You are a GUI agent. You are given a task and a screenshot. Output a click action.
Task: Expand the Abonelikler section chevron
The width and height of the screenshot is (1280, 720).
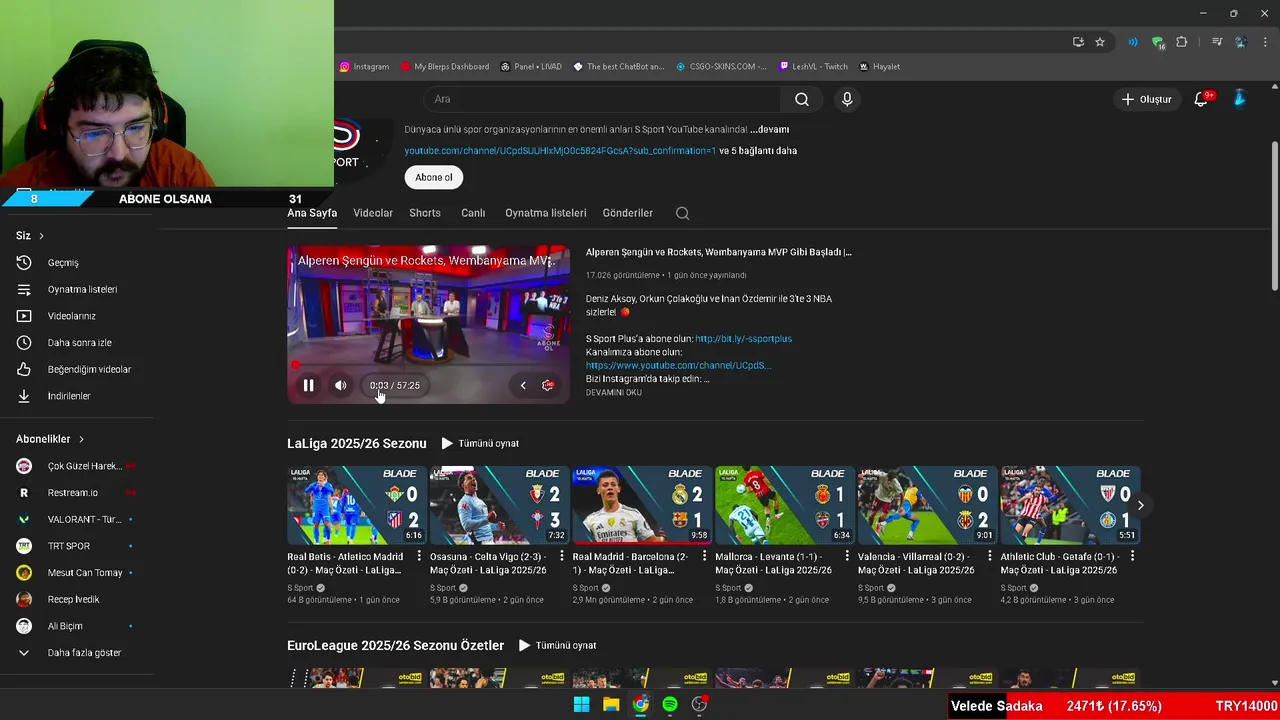[x=81, y=439]
